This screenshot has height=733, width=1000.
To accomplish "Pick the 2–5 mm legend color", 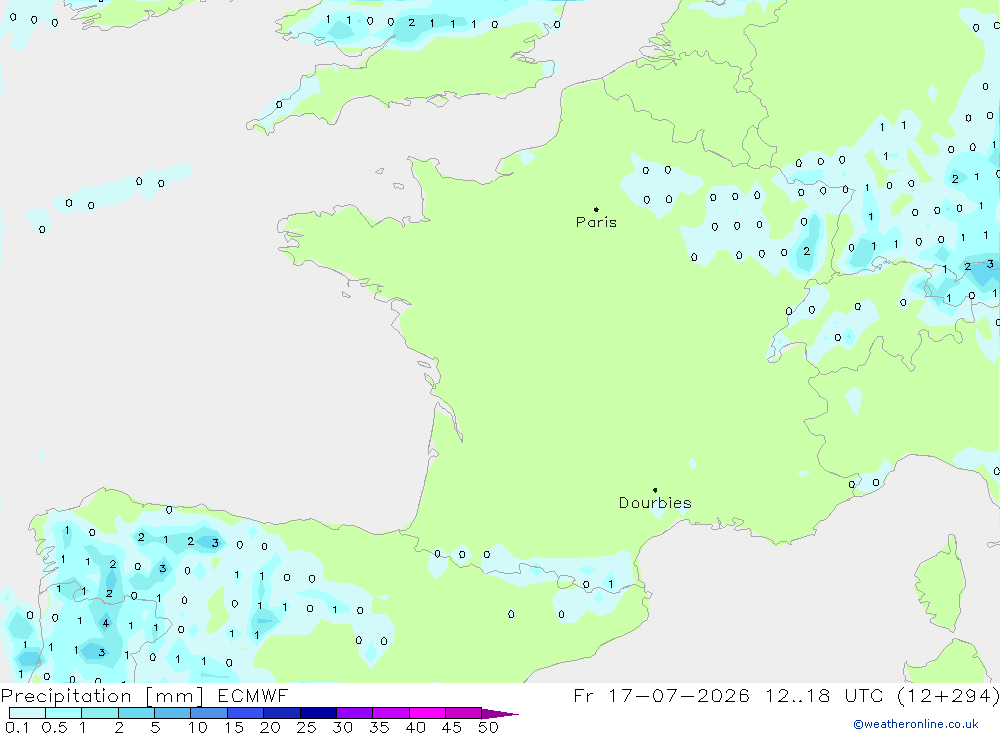I will tap(136, 713).
